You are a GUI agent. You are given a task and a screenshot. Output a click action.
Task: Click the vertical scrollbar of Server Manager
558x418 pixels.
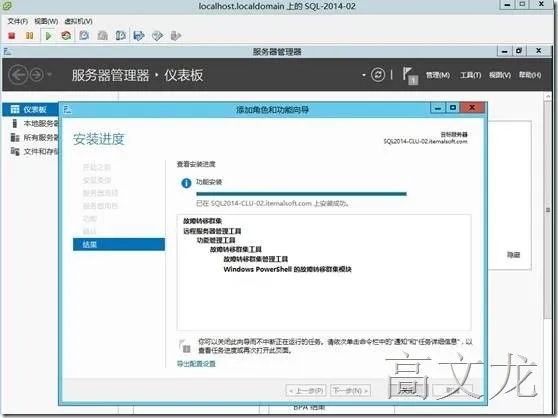pos(548,210)
